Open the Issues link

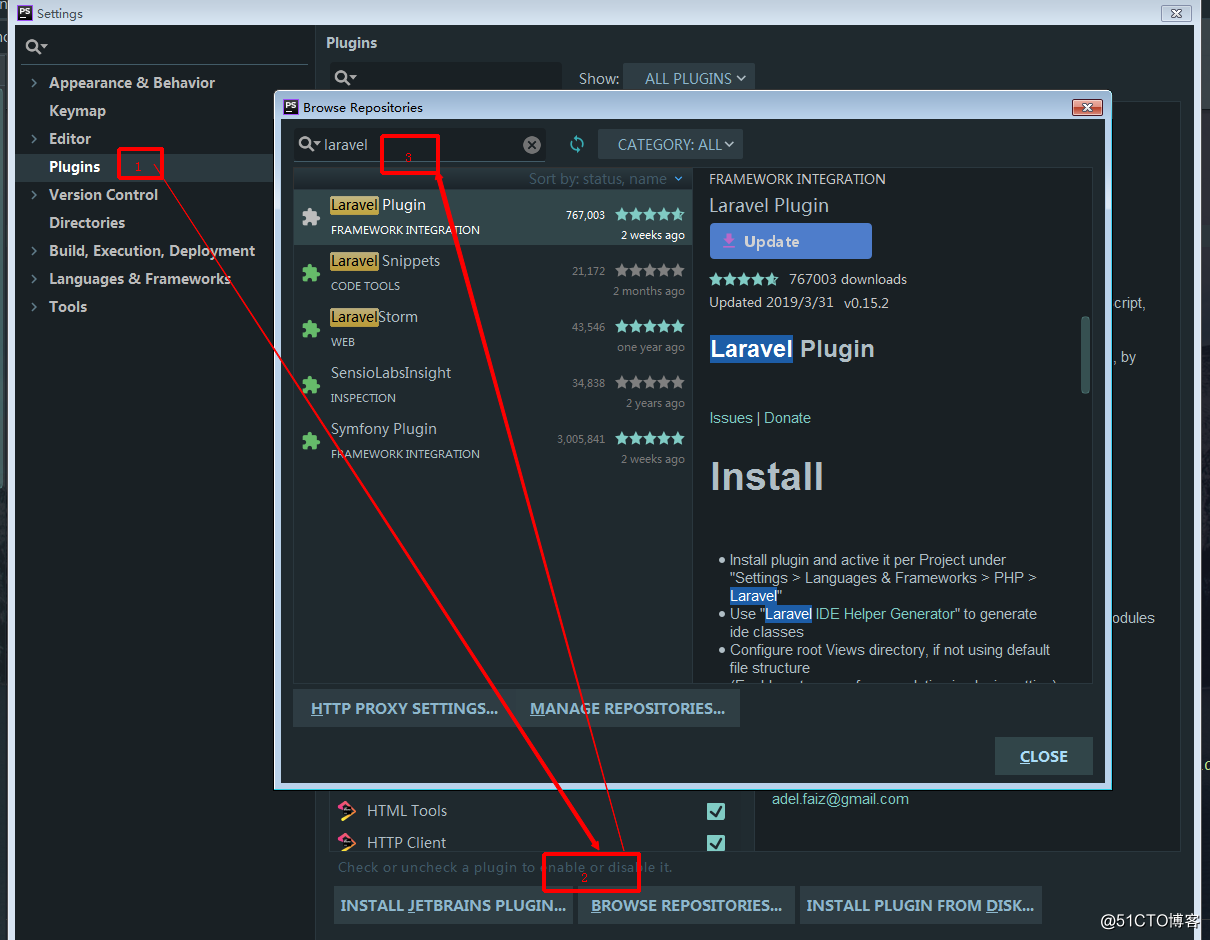[x=731, y=418]
